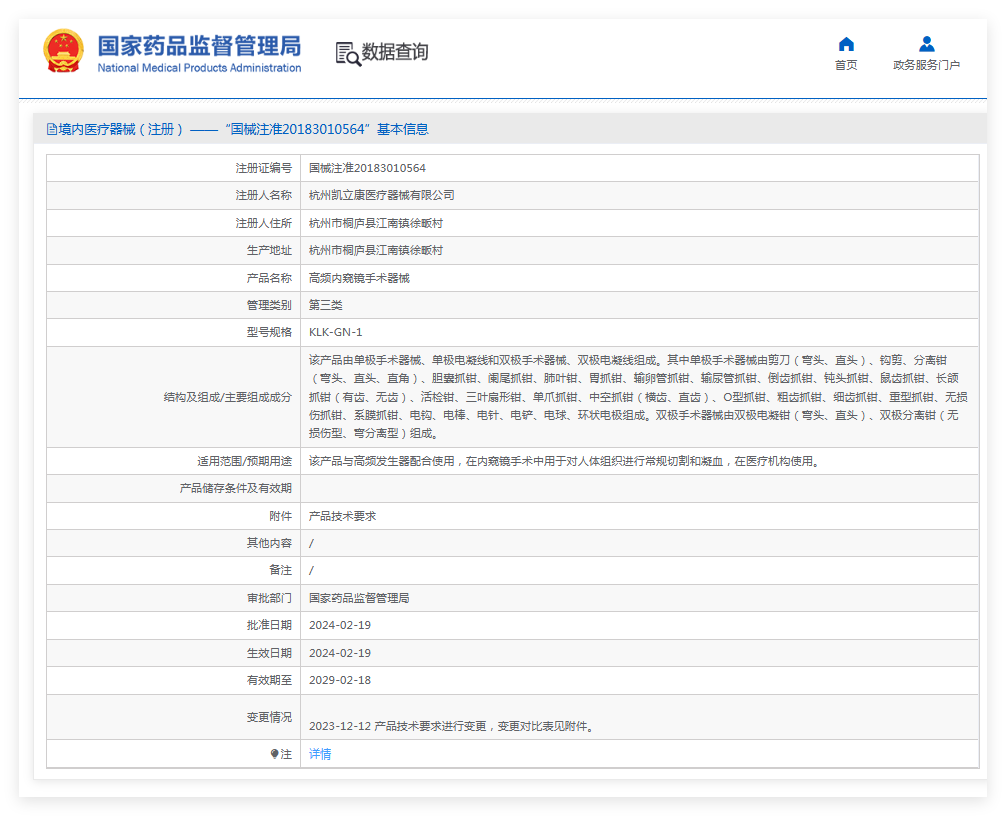
Task: Click change record 2023-12-12 产品技术要求进行变更
Action: (x=452, y=726)
